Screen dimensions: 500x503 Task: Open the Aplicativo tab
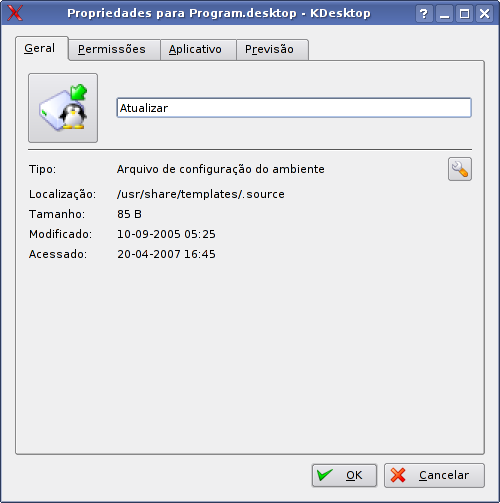point(198,50)
